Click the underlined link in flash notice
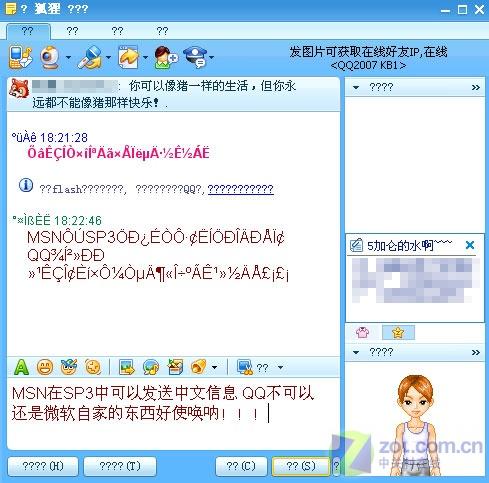The width and height of the screenshot is (489, 483). 241,189
